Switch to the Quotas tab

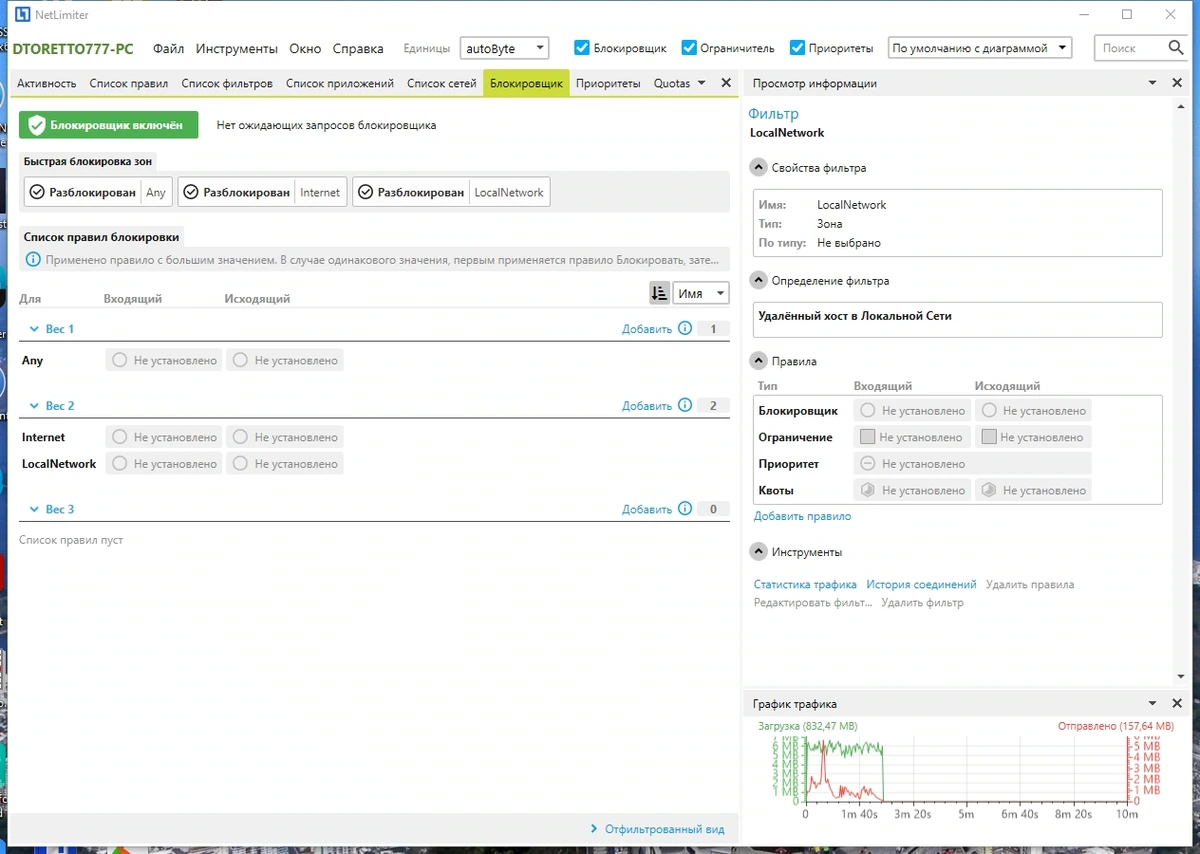[x=672, y=83]
